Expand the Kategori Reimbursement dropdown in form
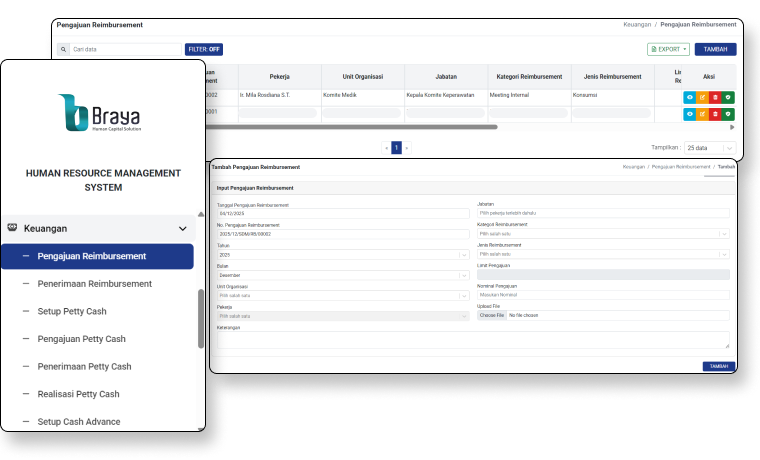This screenshot has height=460, width=760. pyautogui.click(x=602, y=234)
